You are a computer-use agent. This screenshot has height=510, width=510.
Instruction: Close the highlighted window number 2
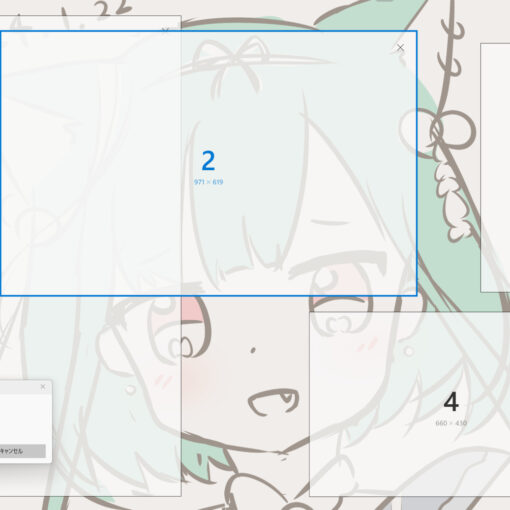click(x=400, y=48)
